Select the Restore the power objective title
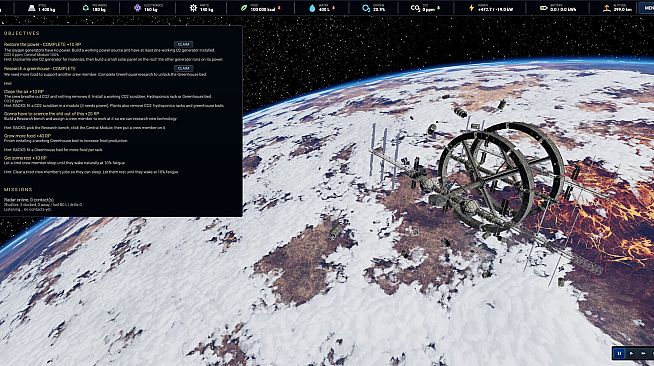The width and height of the screenshot is (654, 366). tap(43, 44)
